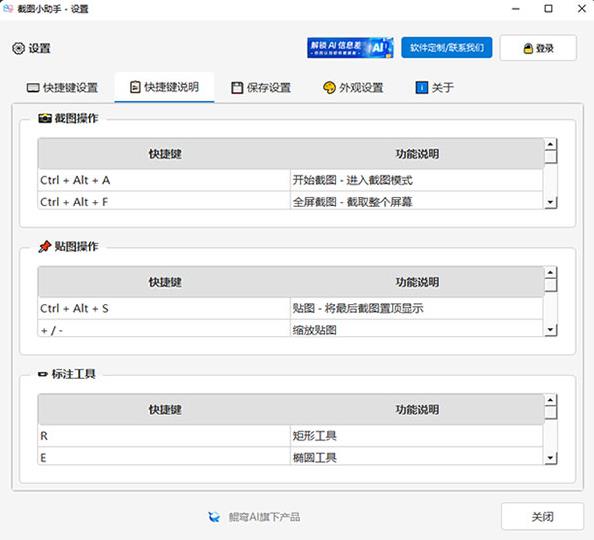The image size is (594, 540).
Task: Click scroll-down arrow in 标注工具 table
Action: click(550, 459)
